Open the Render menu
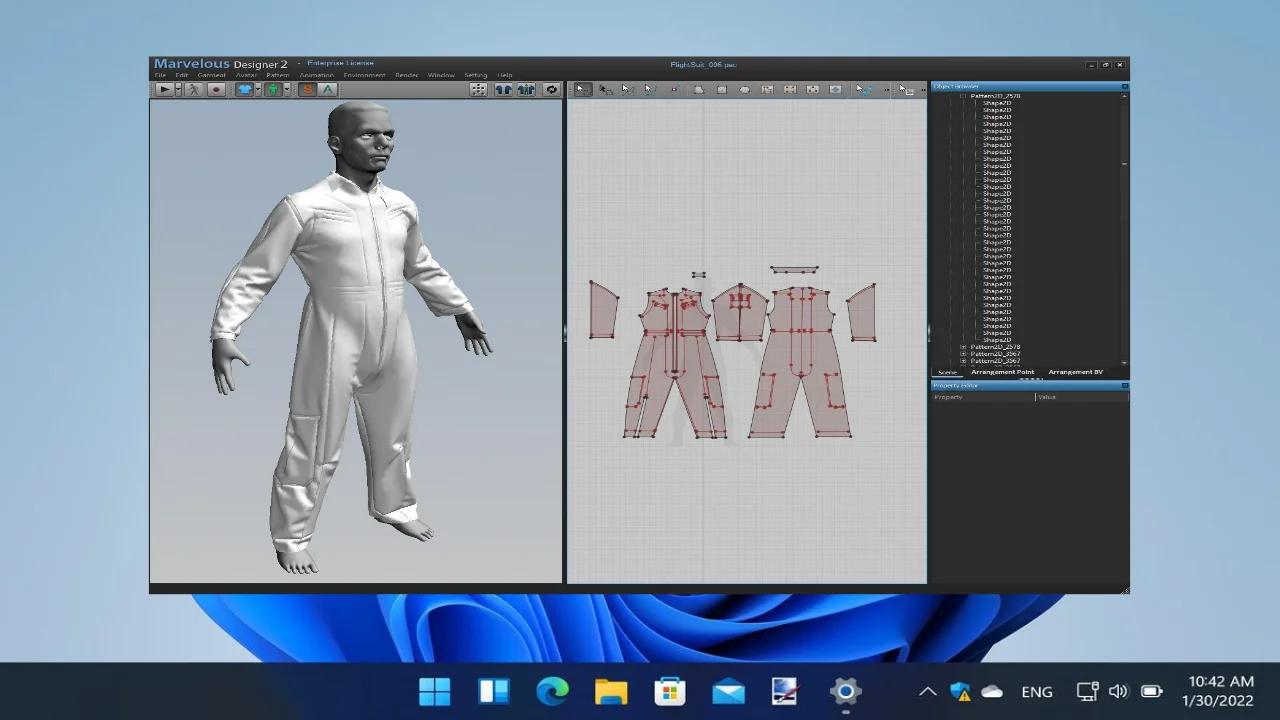Image resolution: width=1280 pixels, height=720 pixels. click(407, 75)
